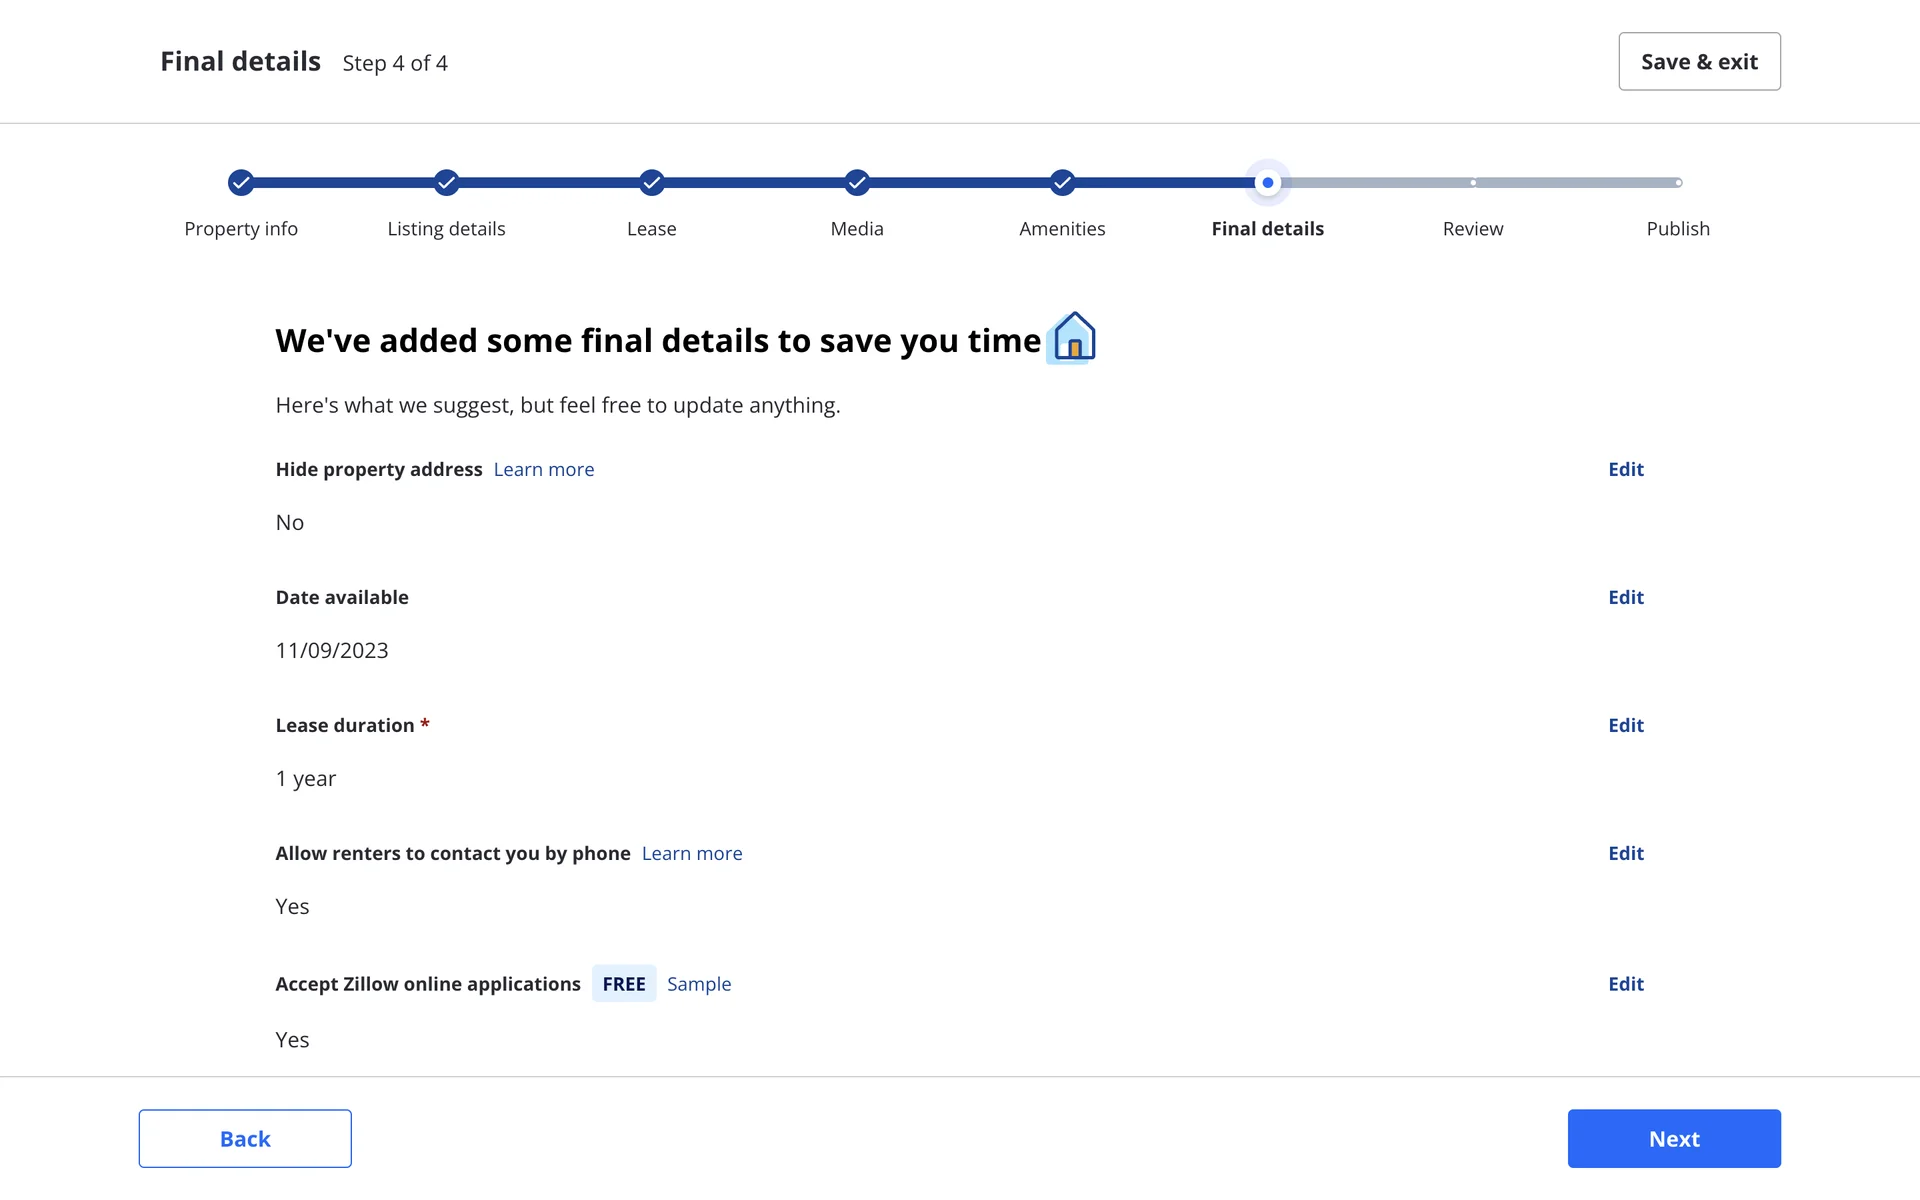Click the Amenities checkmark step icon
The height and width of the screenshot is (1200, 1920).
click(x=1062, y=182)
